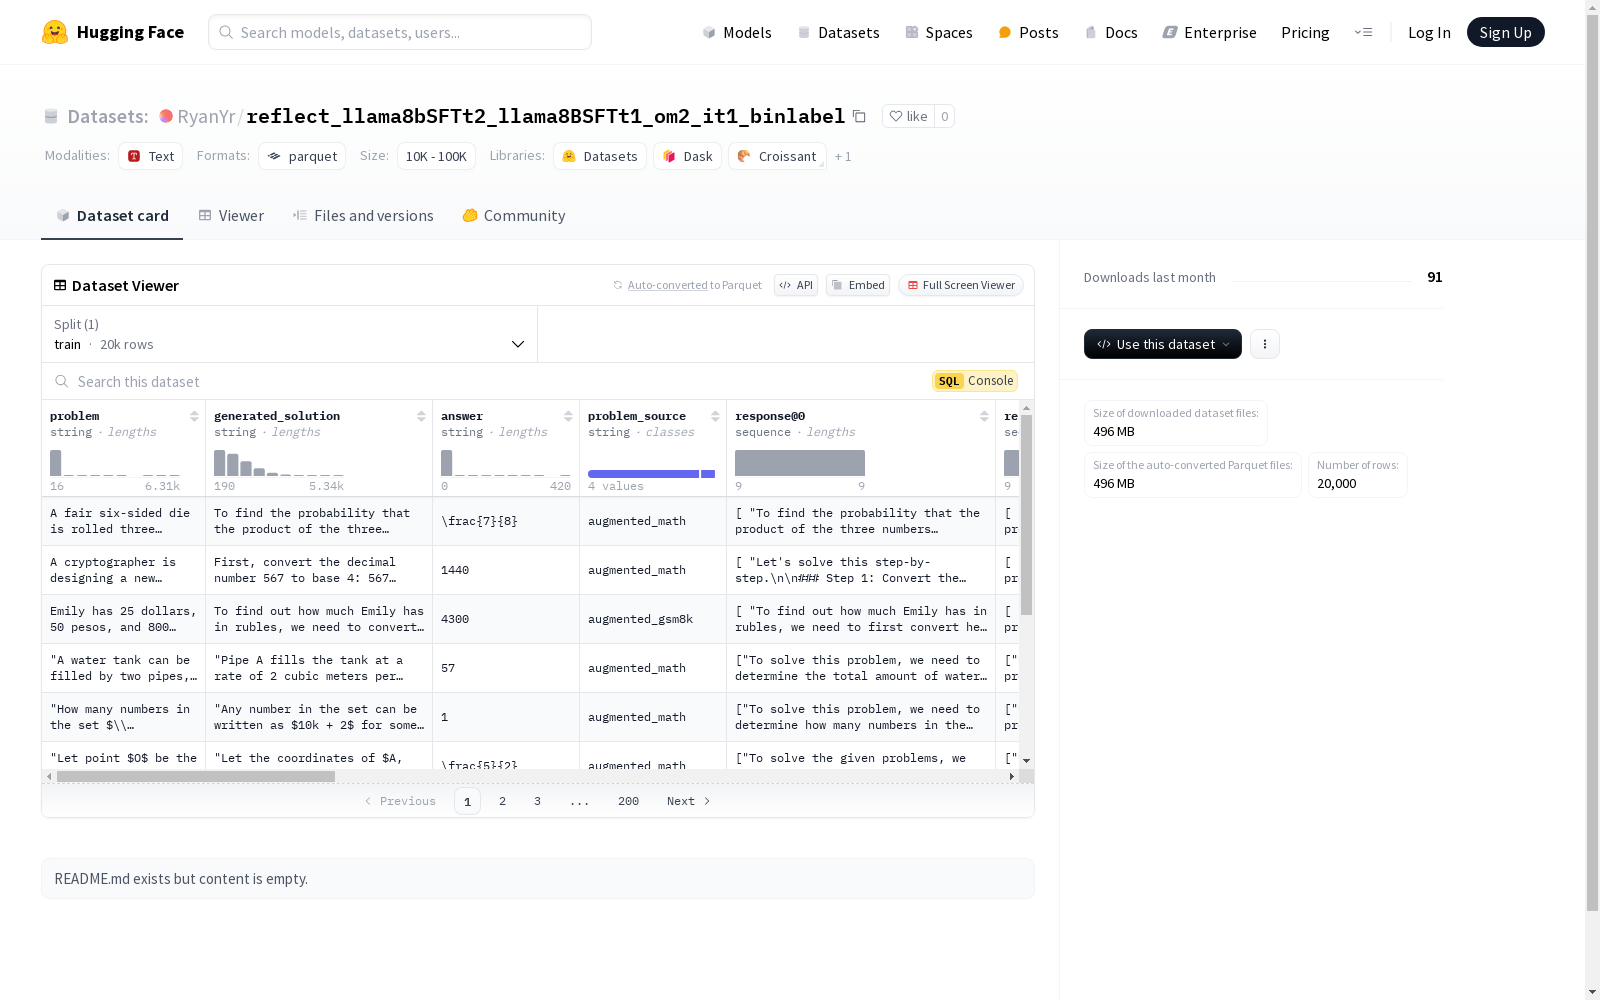1600x1000 pixels.
Task: Click the Hugging Face logo icon
Action: [x=55, y=32]
